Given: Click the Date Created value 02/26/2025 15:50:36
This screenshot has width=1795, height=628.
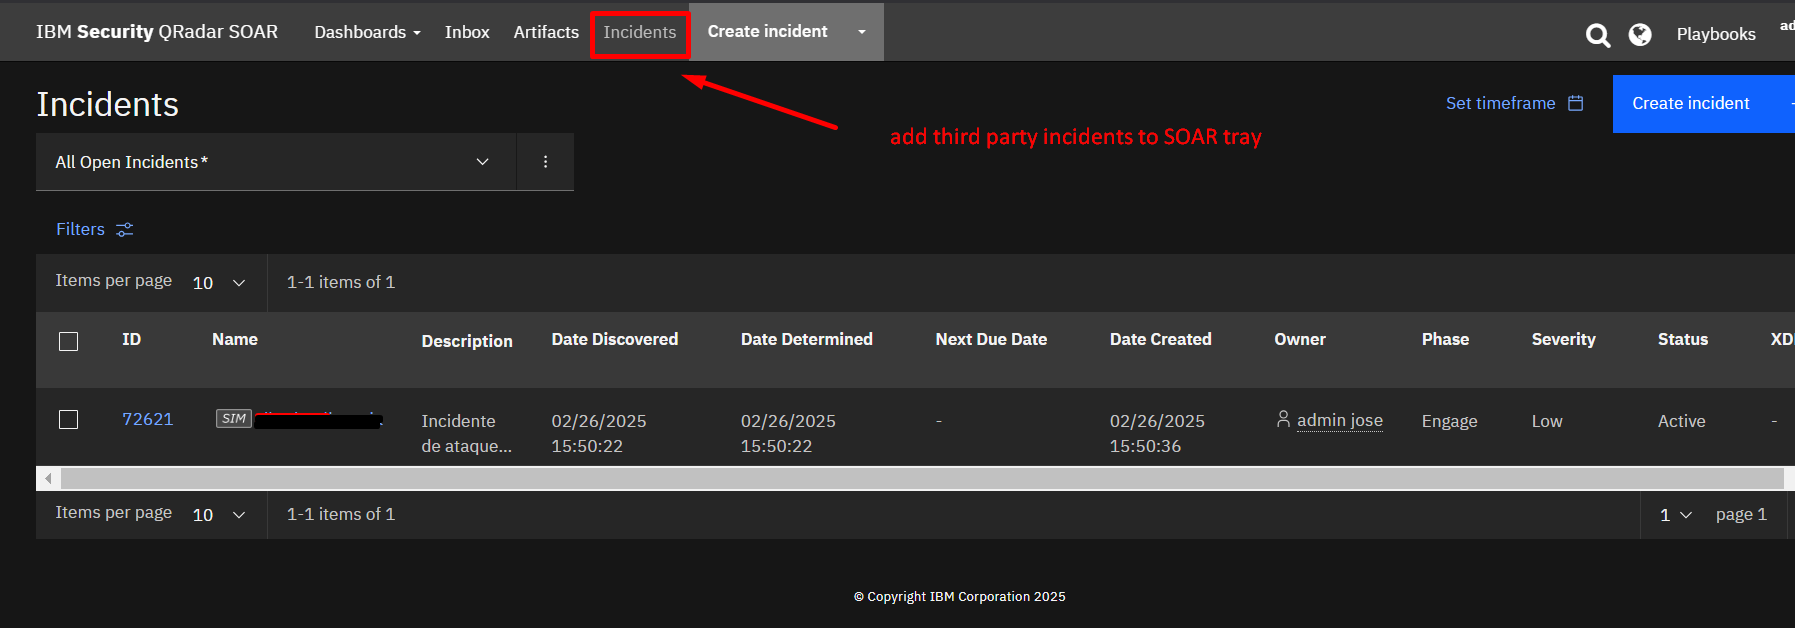Looking at the screenshot, I should [x=1158, y=433].
